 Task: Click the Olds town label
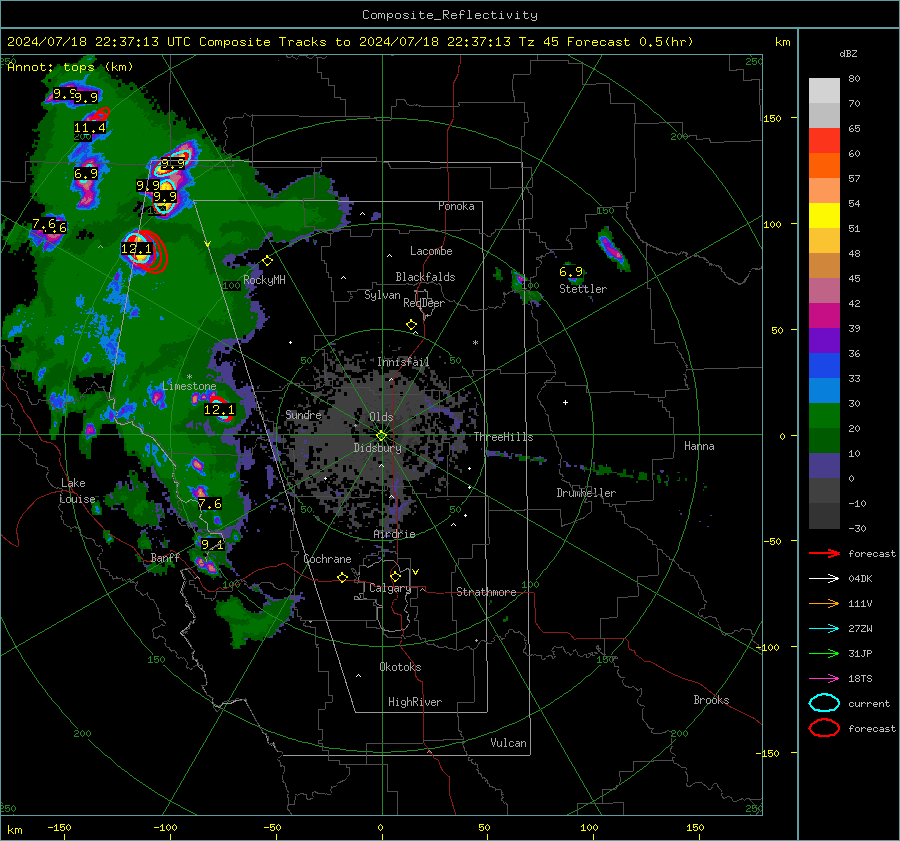381,417
